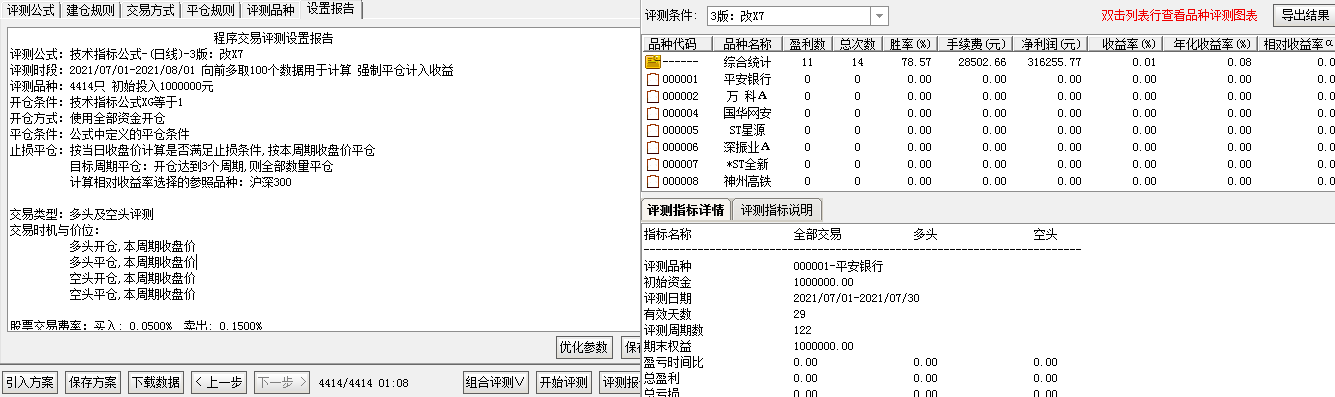Click the document icon beside 000008
The height and width of the screenshot is (397, 1335).
click(x=652, y=181)
